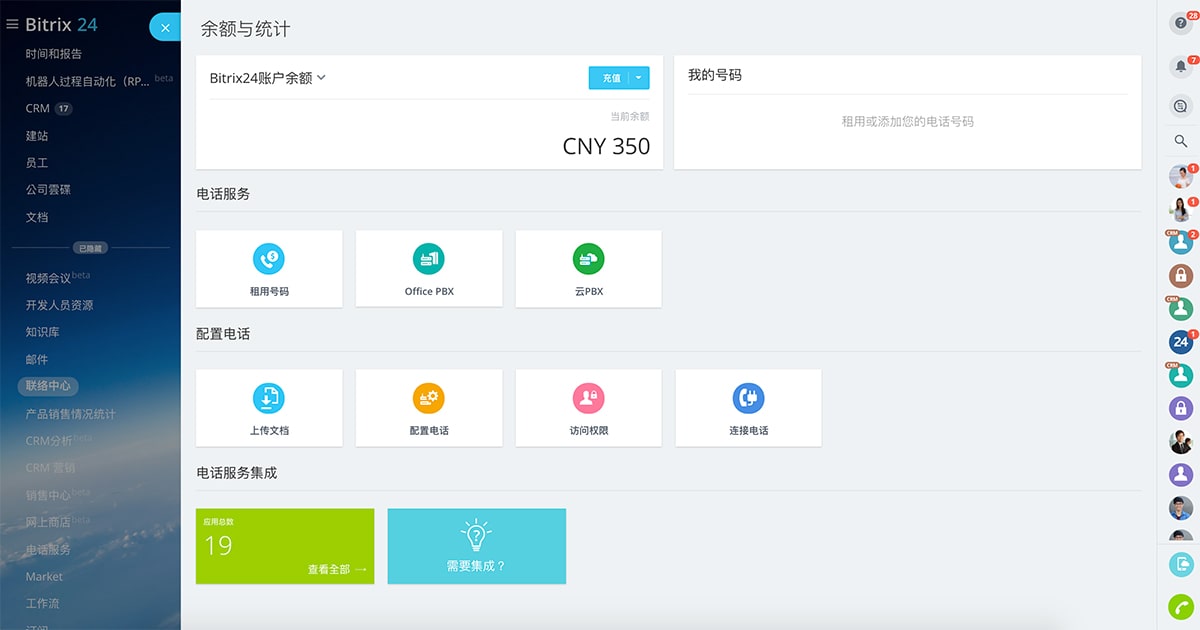Open CRM分析 in the sidebar
Image resolution: width=1200 pixels, height=630 pixels.
49,440
